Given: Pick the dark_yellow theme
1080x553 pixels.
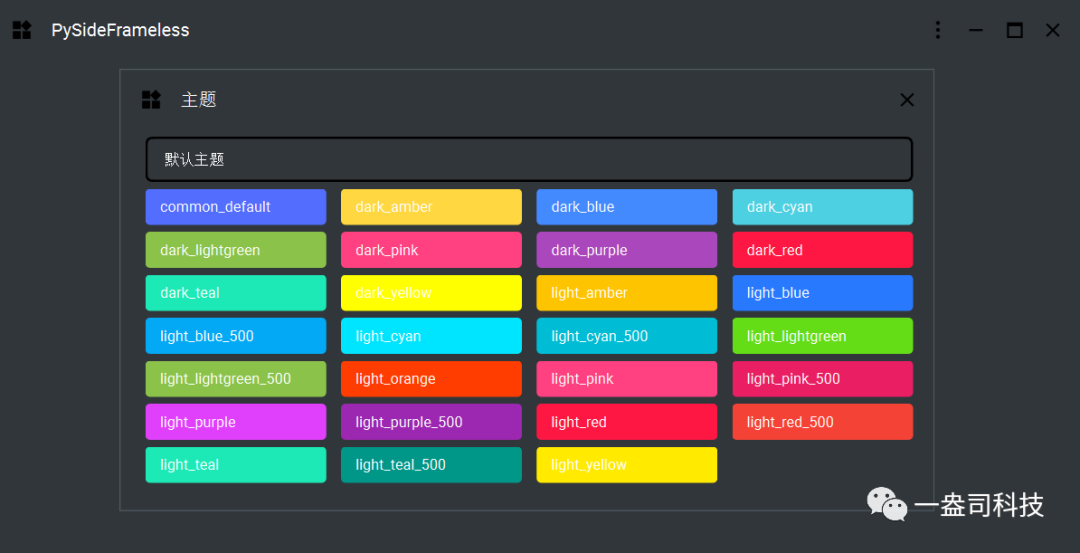Looking at the screenshot, I should pos(431,293).
